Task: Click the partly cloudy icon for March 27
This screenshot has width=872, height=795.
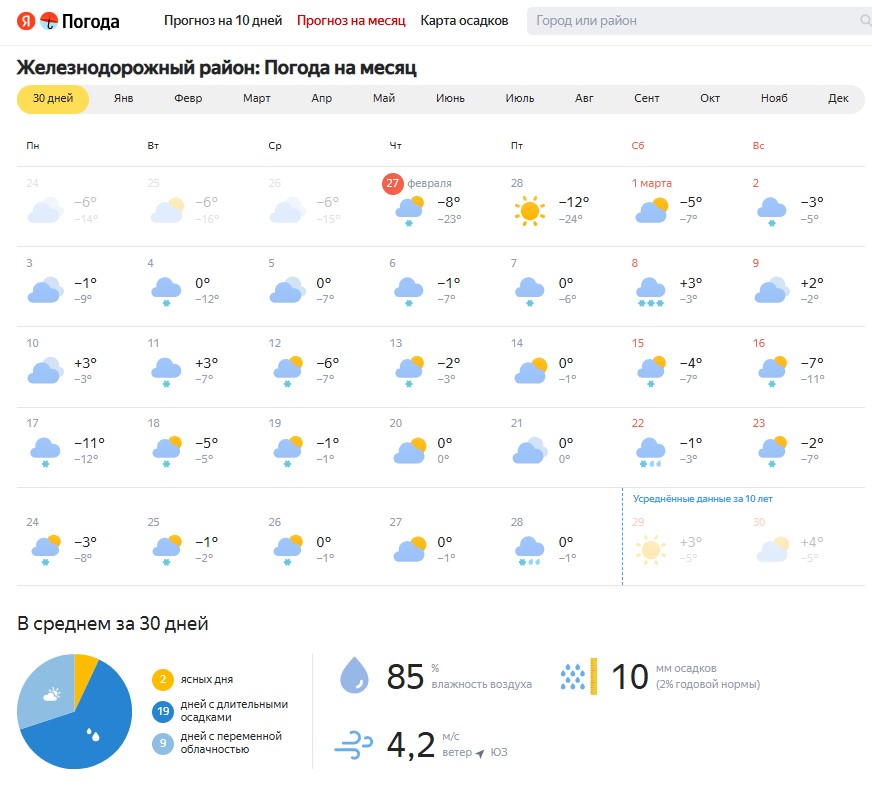Action: [409, 549]
